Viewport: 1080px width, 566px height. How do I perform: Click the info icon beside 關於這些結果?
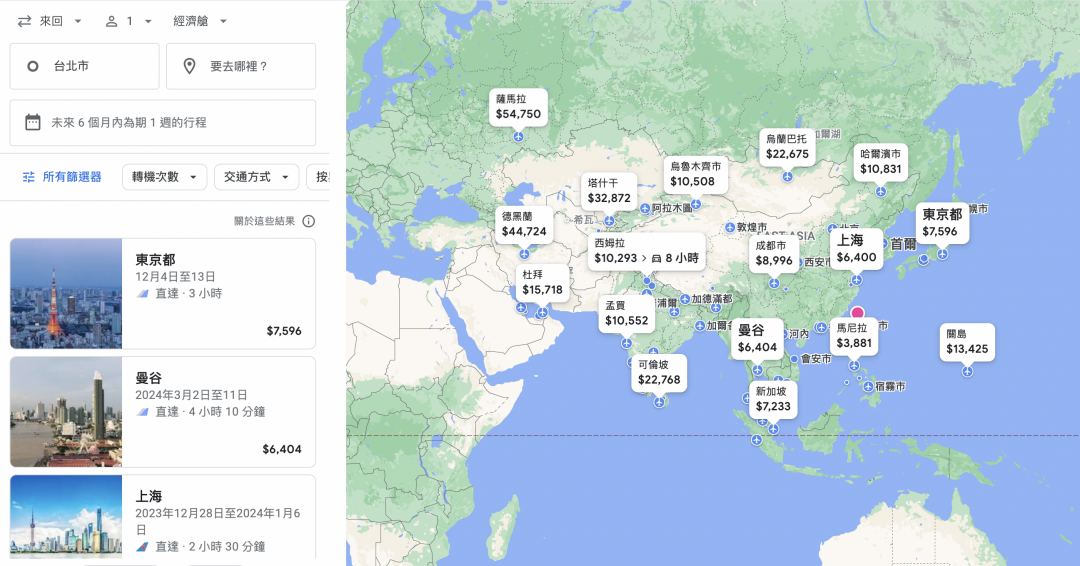click(309, 221)
